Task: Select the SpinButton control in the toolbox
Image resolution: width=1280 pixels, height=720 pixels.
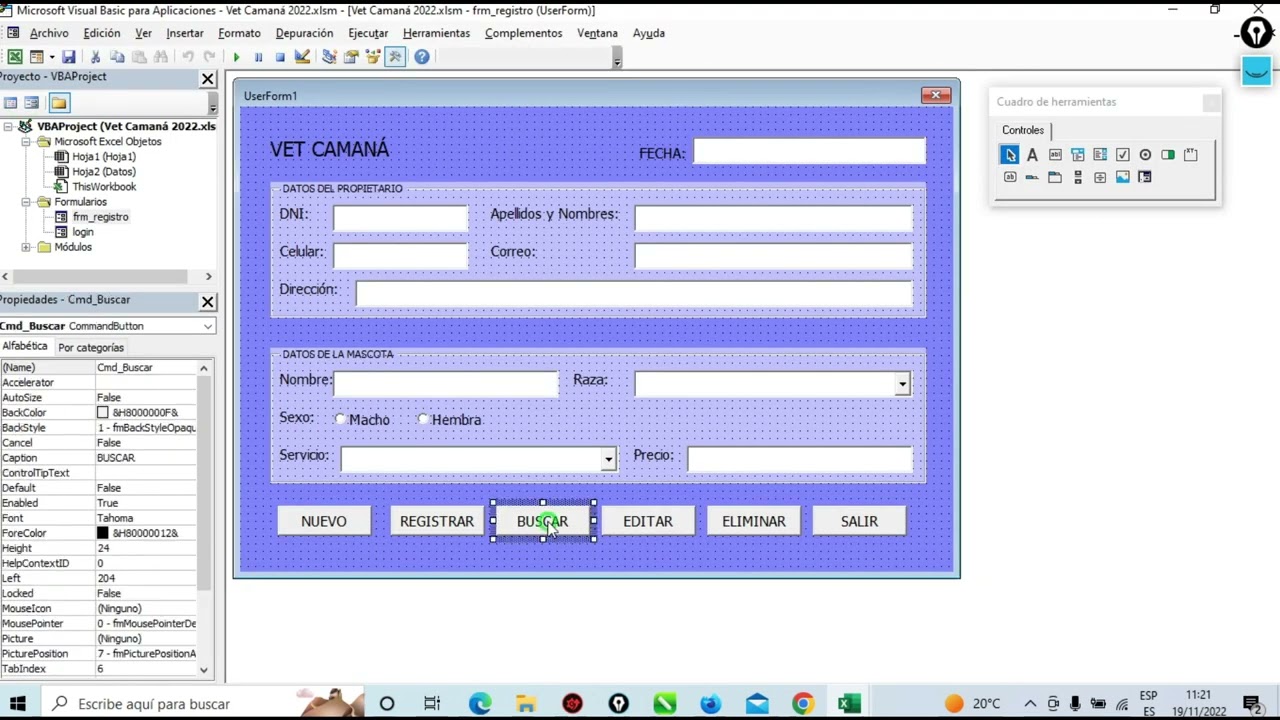Action: pos(1100,177)
